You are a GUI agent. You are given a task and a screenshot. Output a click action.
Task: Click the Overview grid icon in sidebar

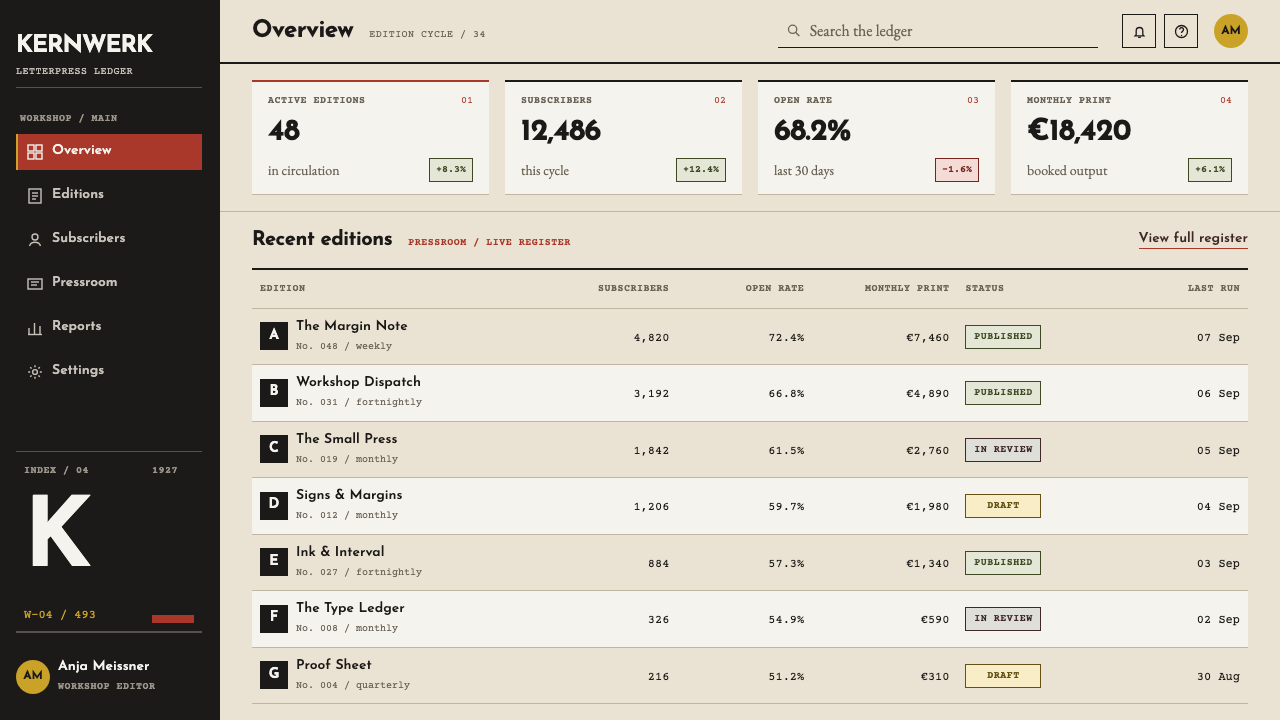pyautogui.click(x=35, y=152)
